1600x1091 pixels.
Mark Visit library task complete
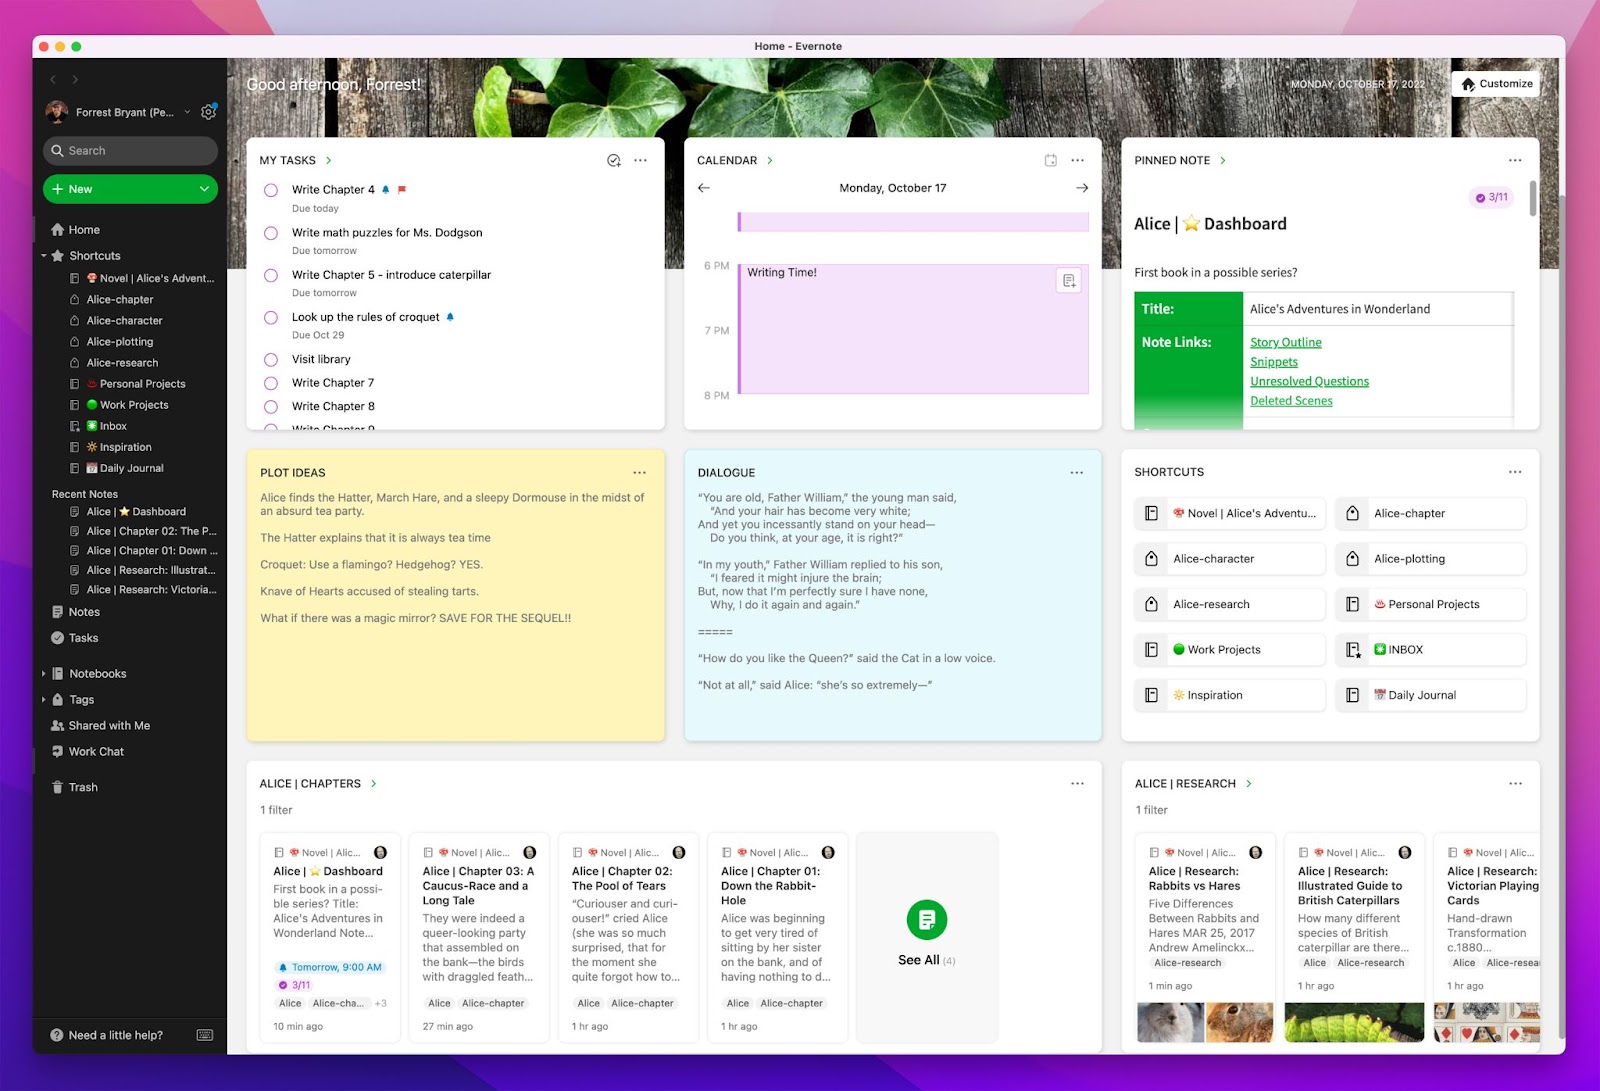point(271,359)
